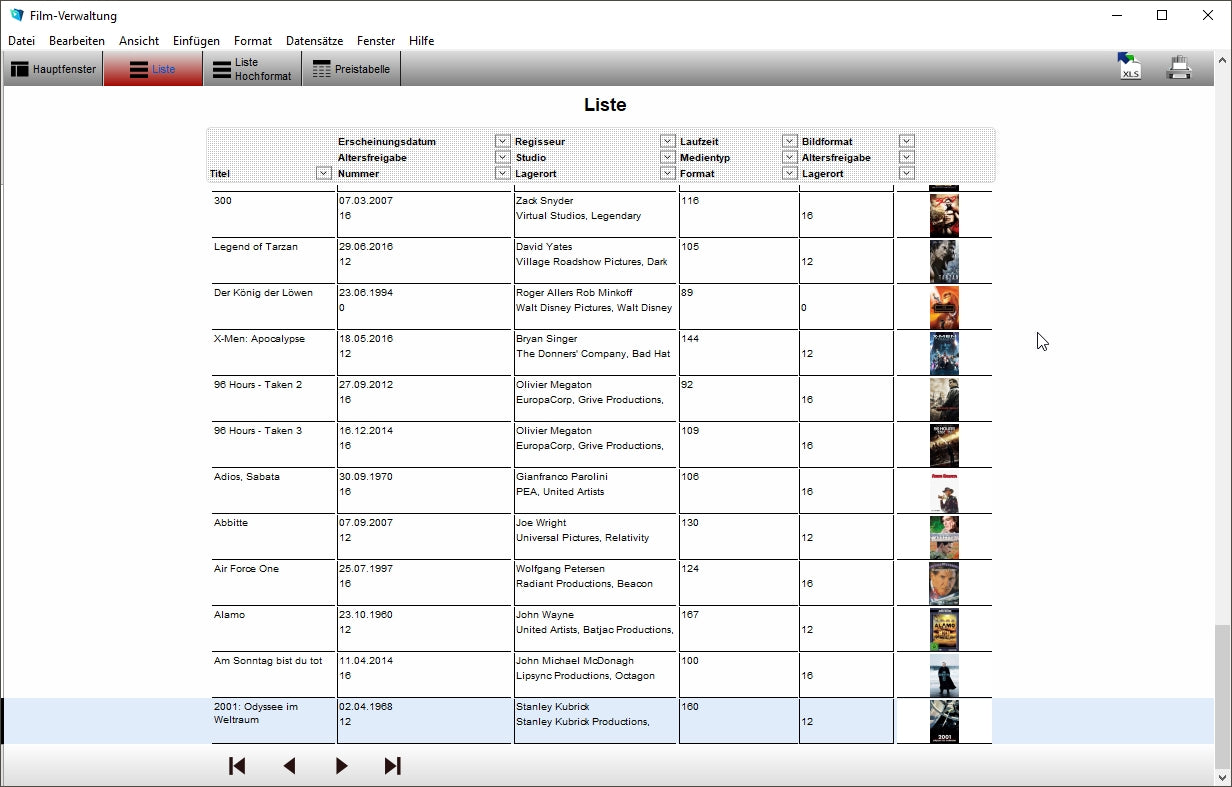This screenshot has height=787, width=1232.
Task: Click the Der König der Löwen cover
Action: [943, 307]
